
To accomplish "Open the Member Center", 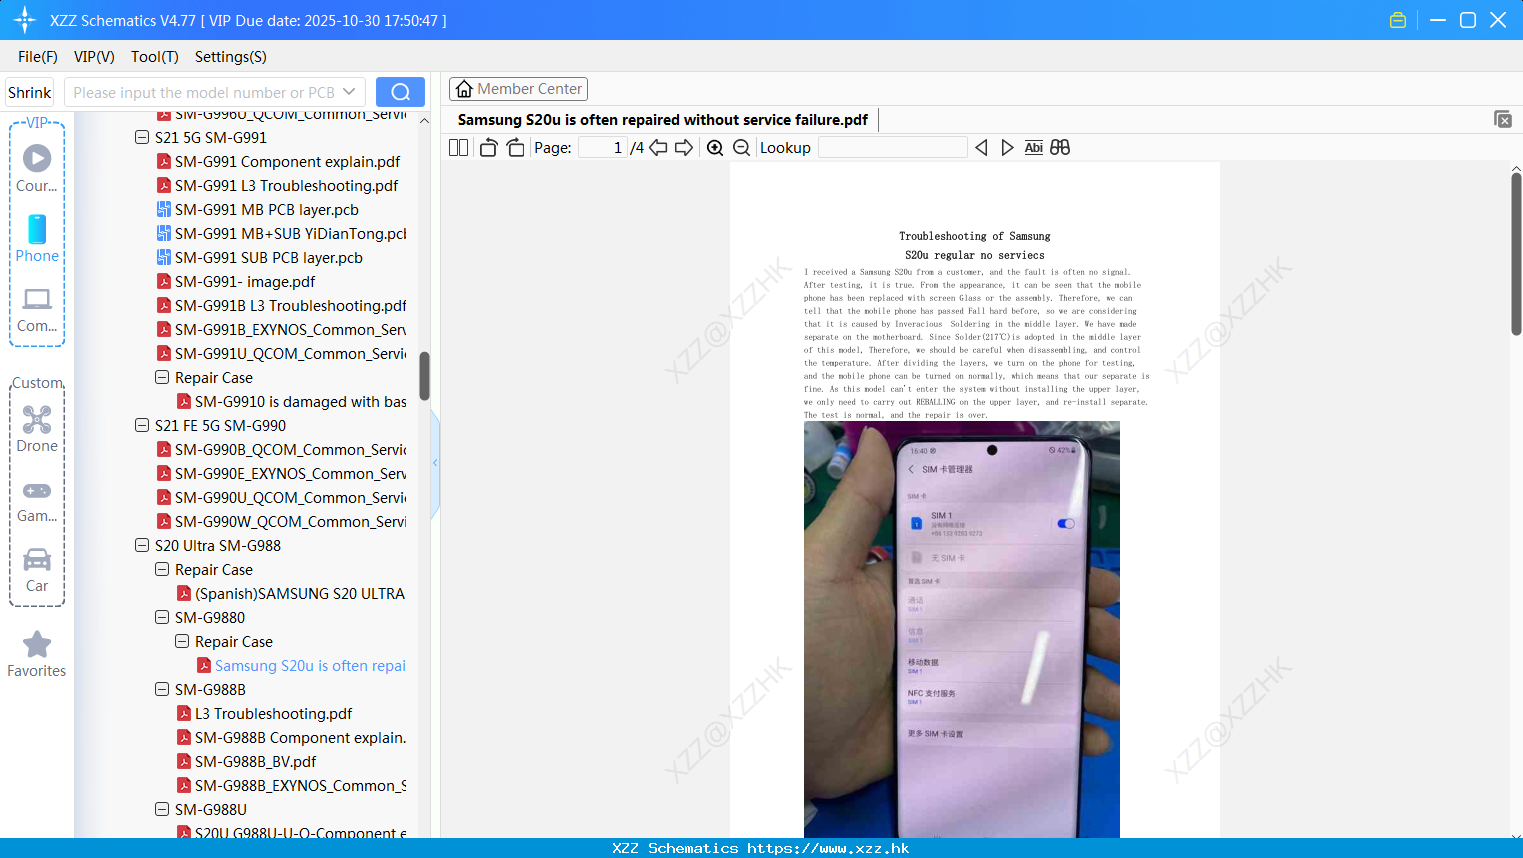I will [x=518, y=89].
